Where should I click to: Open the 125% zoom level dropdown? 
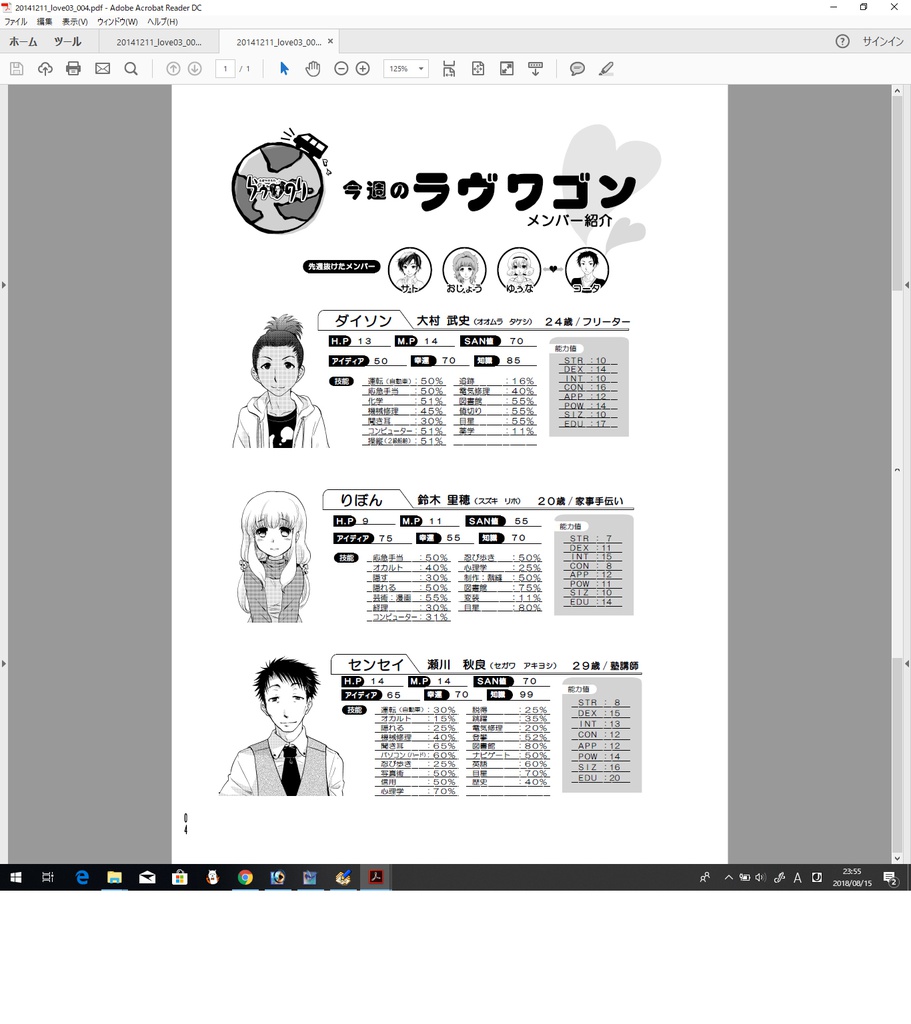406,69
